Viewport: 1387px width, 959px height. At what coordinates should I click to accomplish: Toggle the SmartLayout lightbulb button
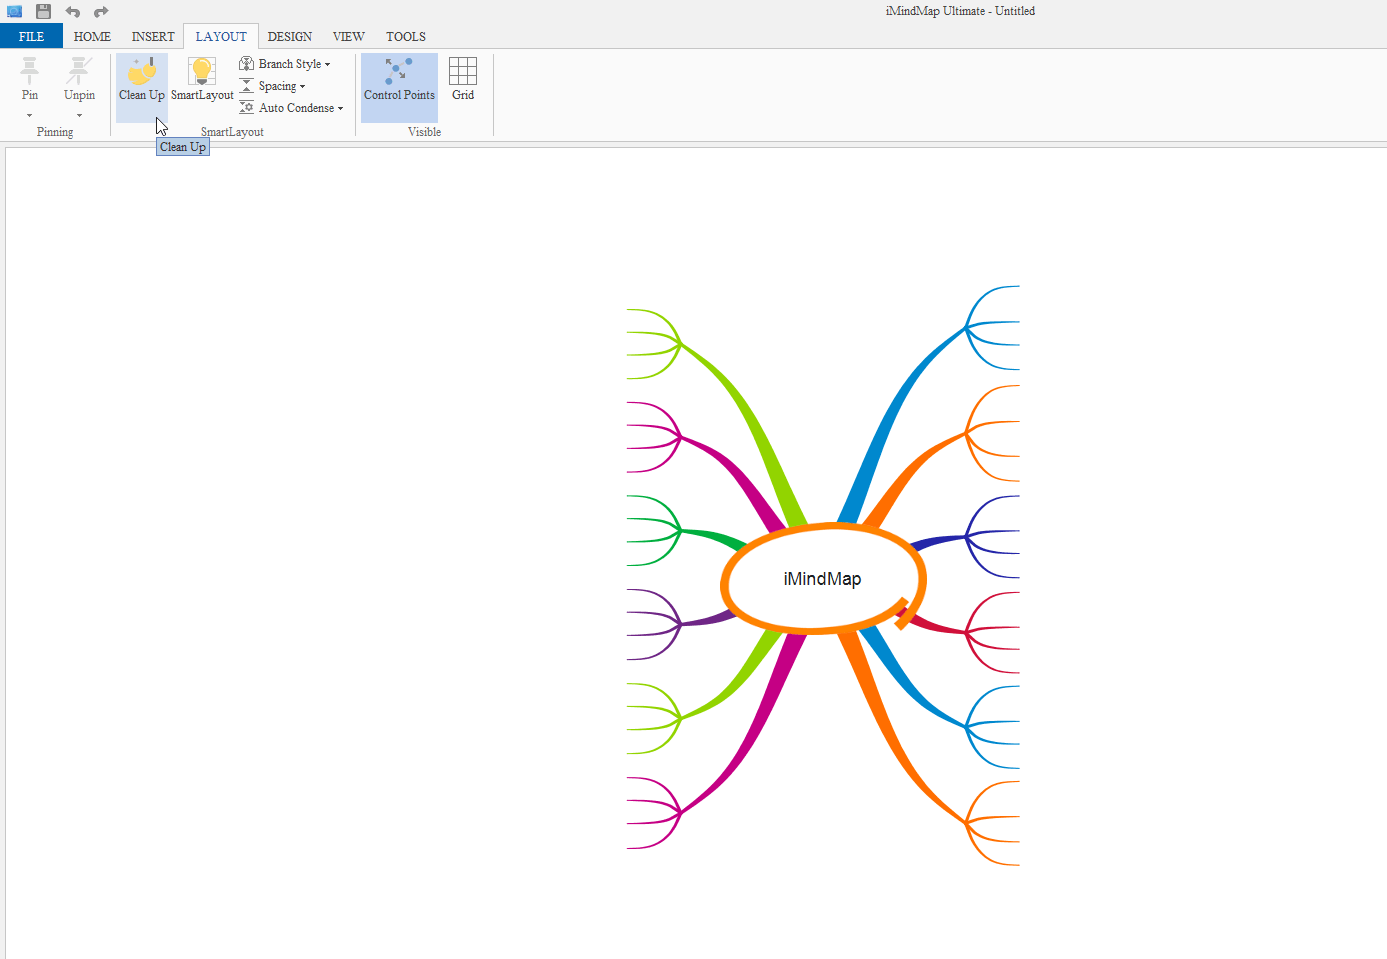(x=202, y=80)
